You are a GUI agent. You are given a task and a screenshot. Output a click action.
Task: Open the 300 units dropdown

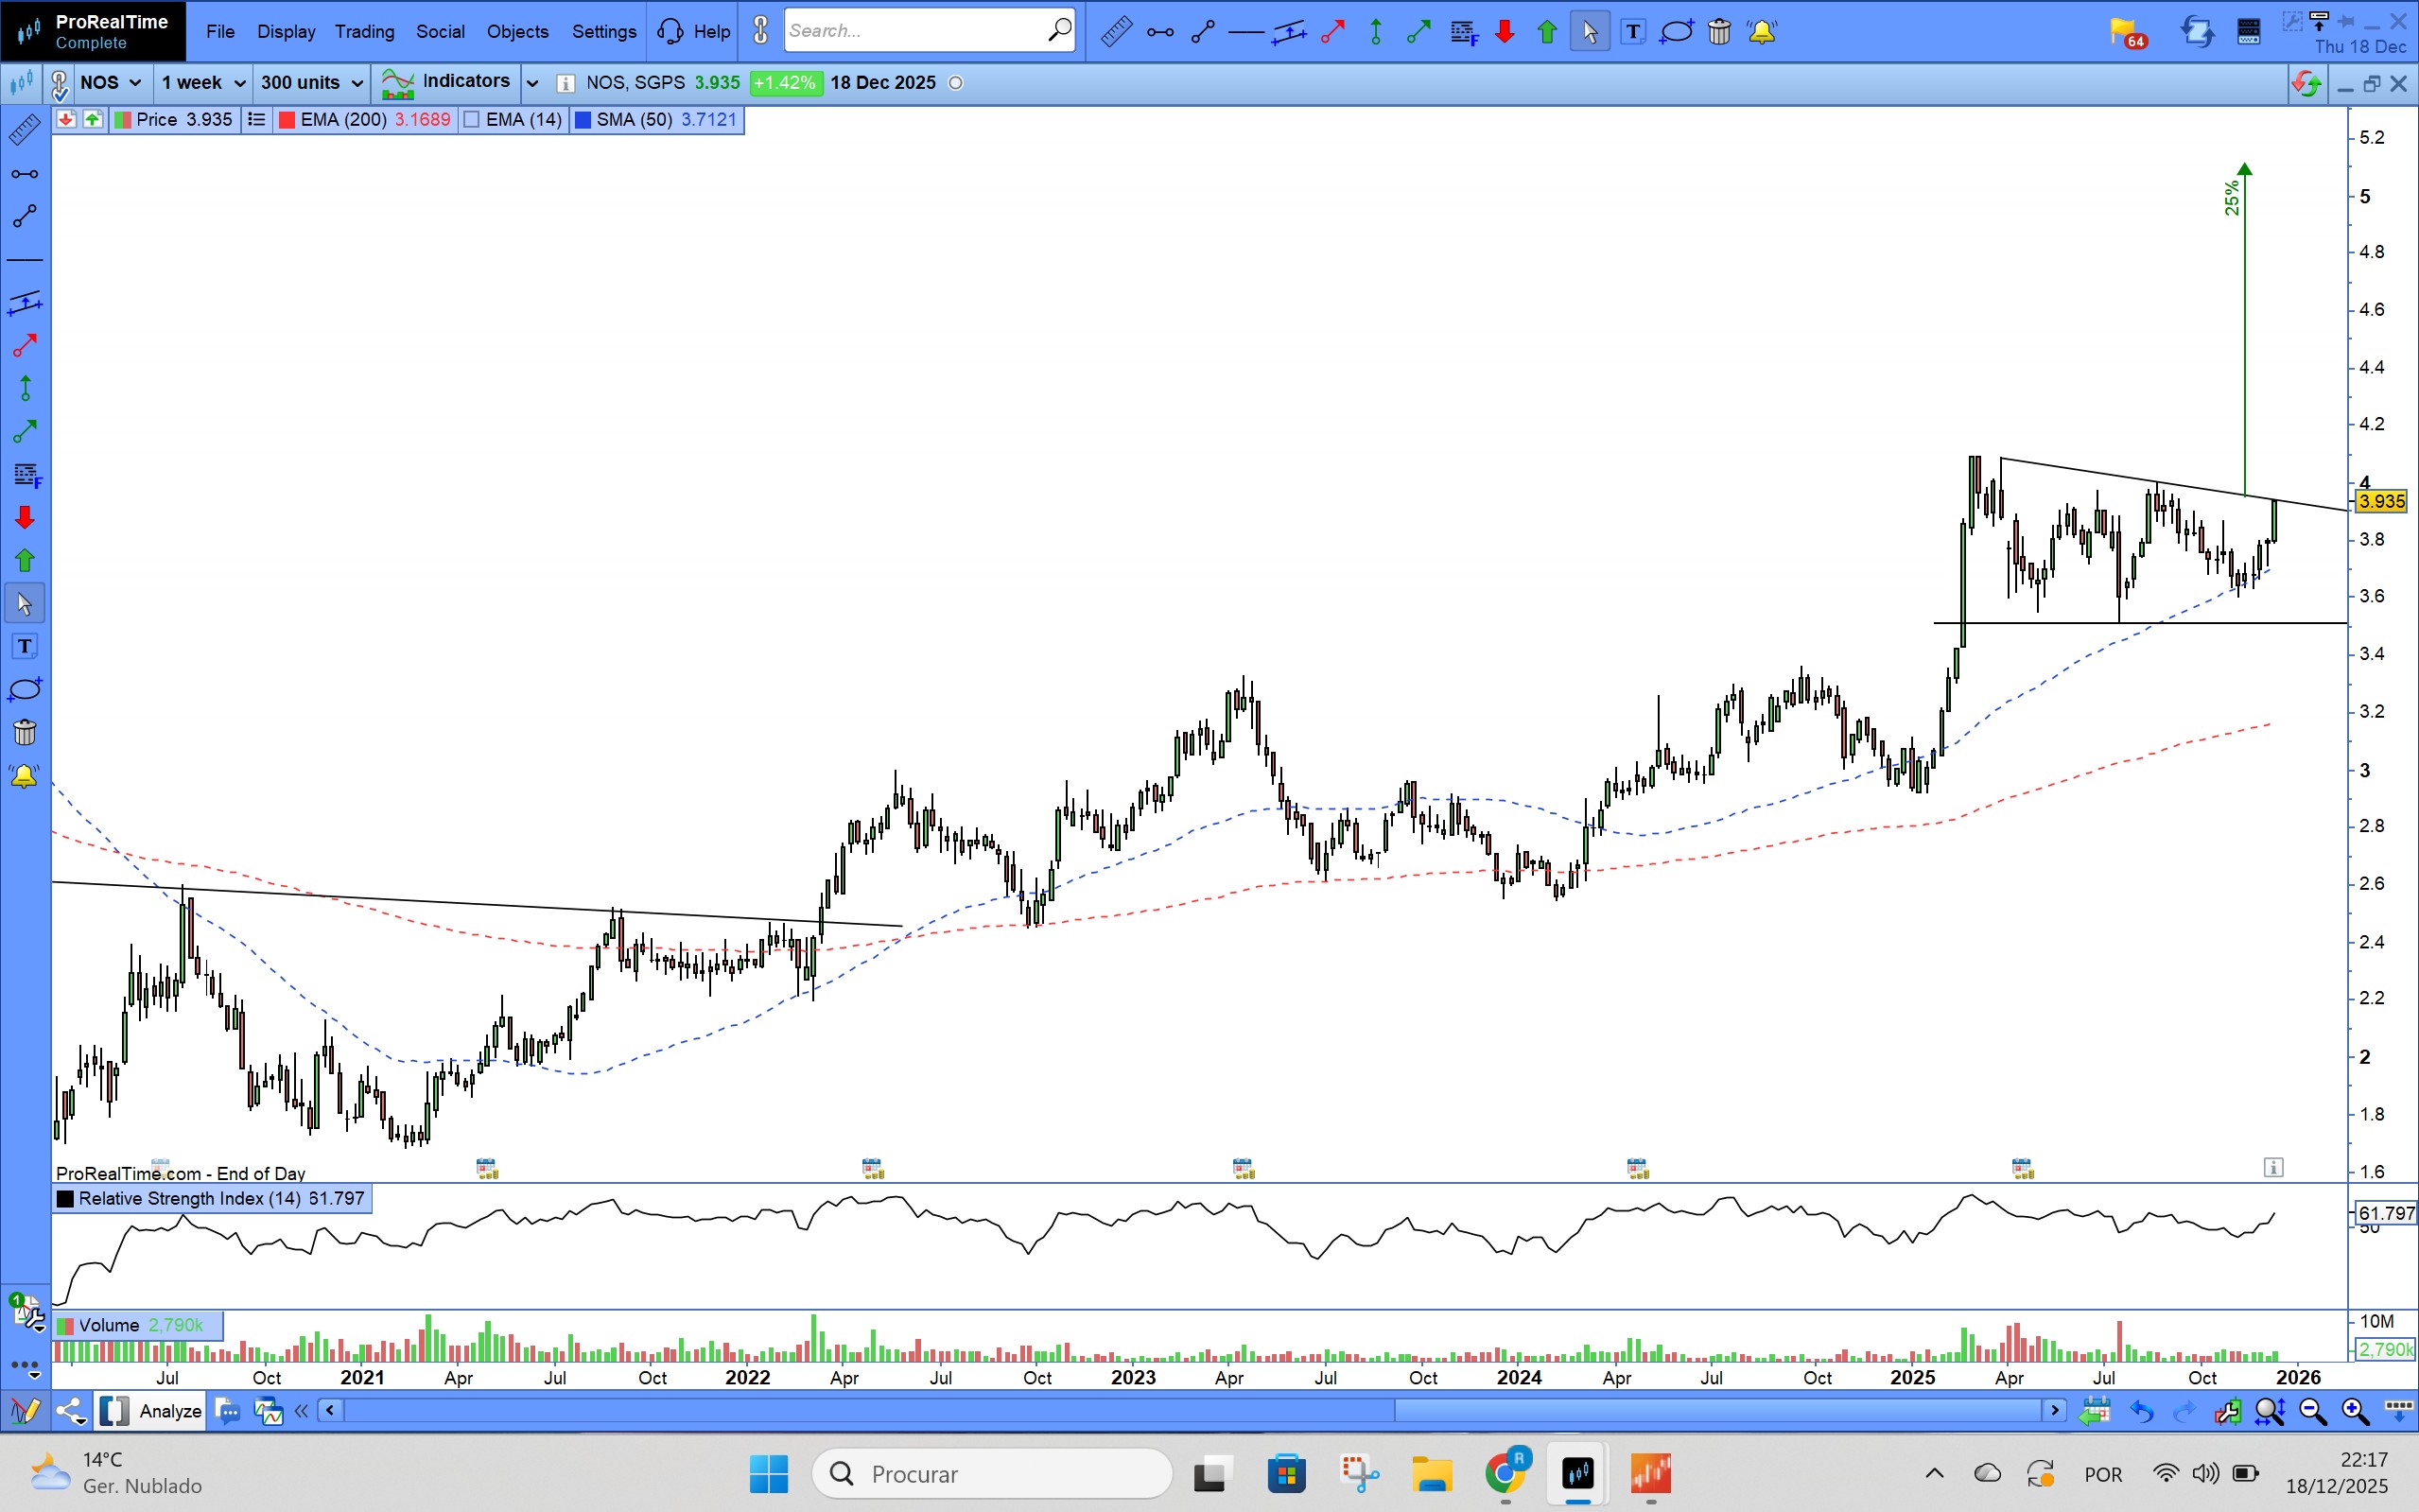pyautogui.click(x=311, y=83)
